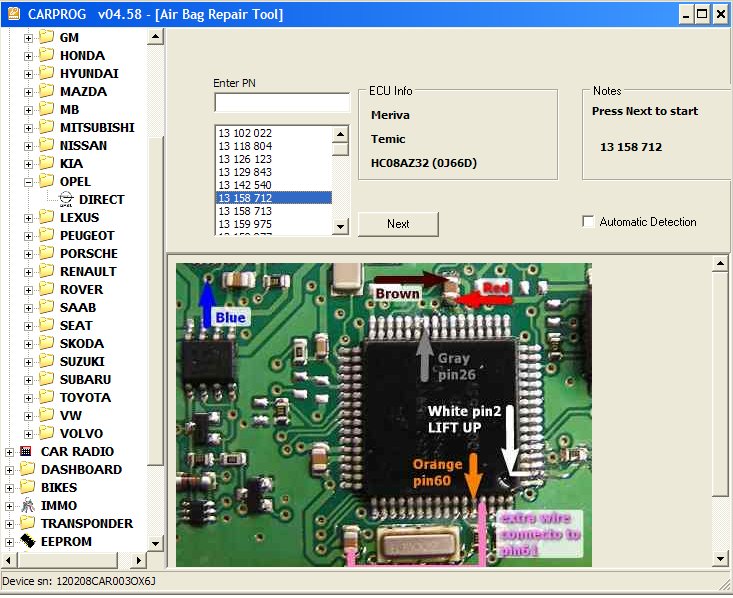Image resolution: width=733 pixels, height=598 pixels.
Task: Expand the MB tree node
Action: (x=28, y=110)
